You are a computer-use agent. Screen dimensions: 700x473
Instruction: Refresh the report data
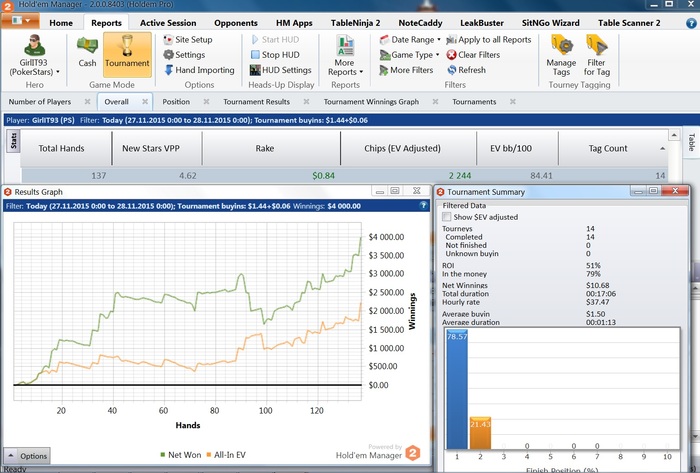pyautogui.click(x=466, y=70)
